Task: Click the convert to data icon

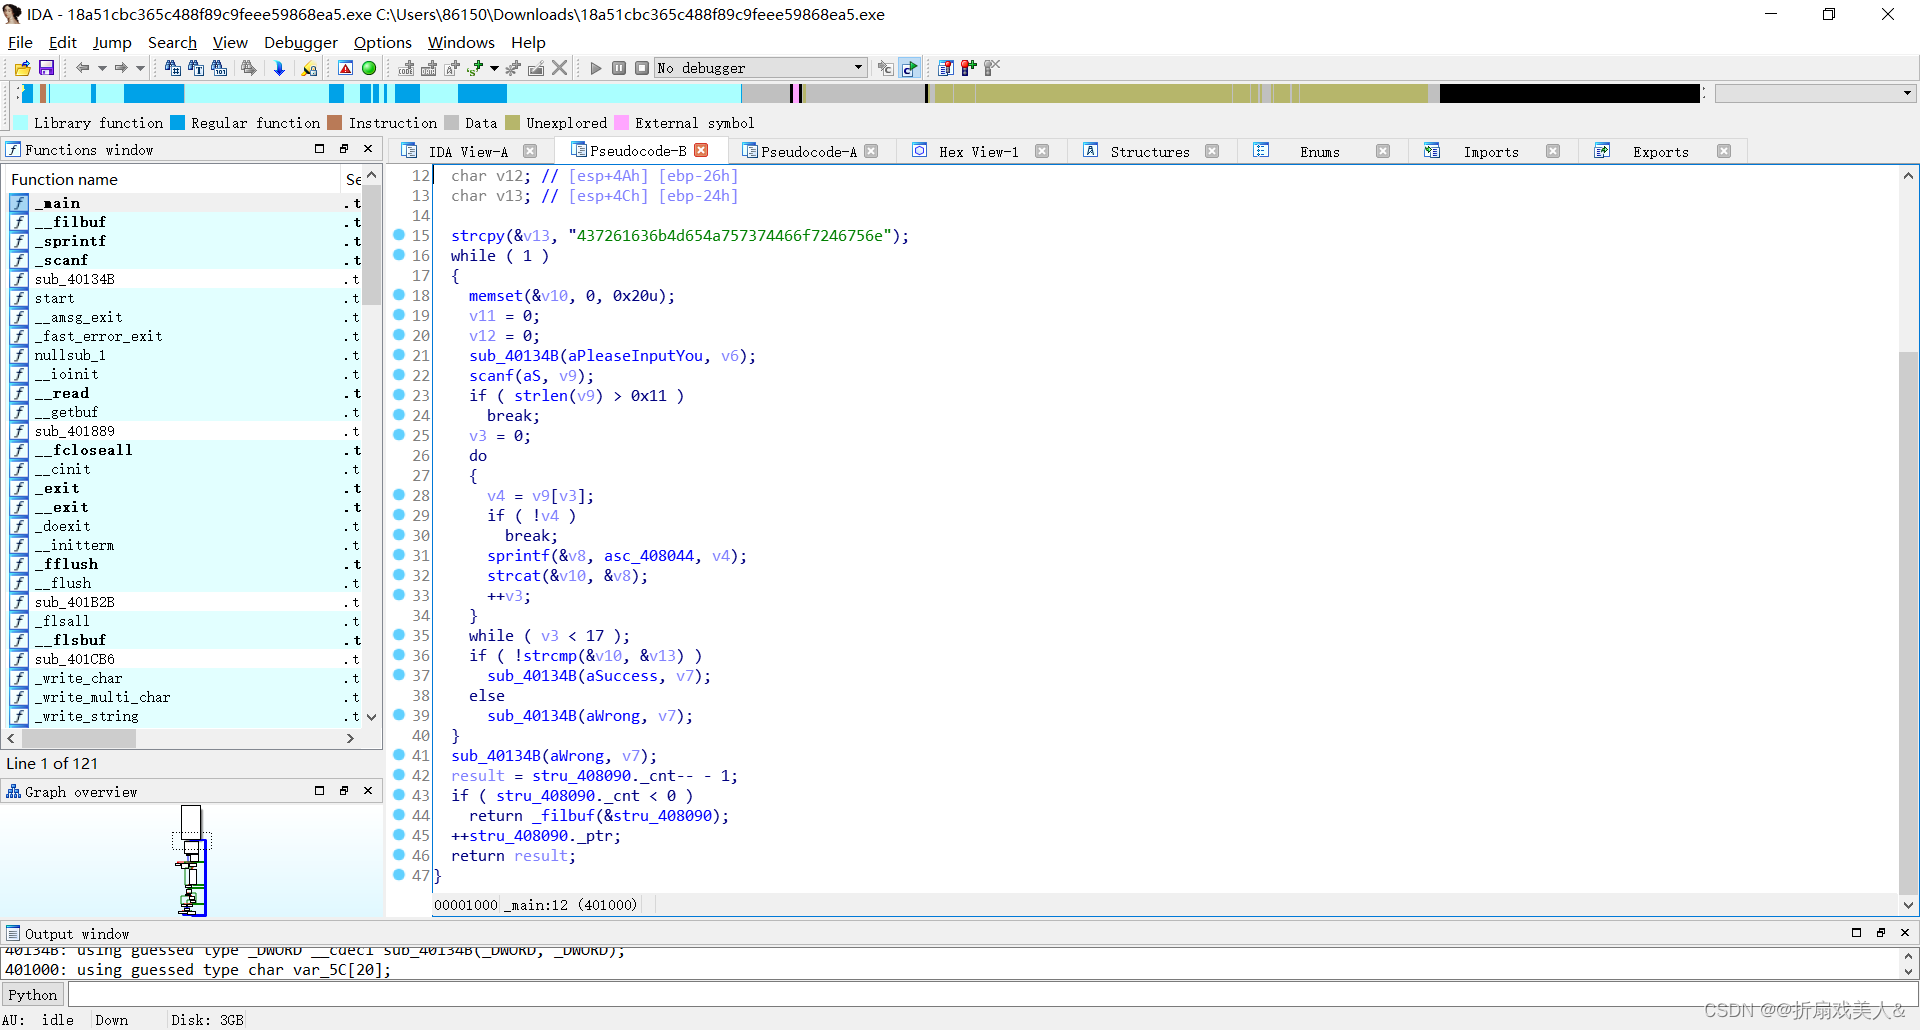Action: pyautogui.click(x=429, y=68)
